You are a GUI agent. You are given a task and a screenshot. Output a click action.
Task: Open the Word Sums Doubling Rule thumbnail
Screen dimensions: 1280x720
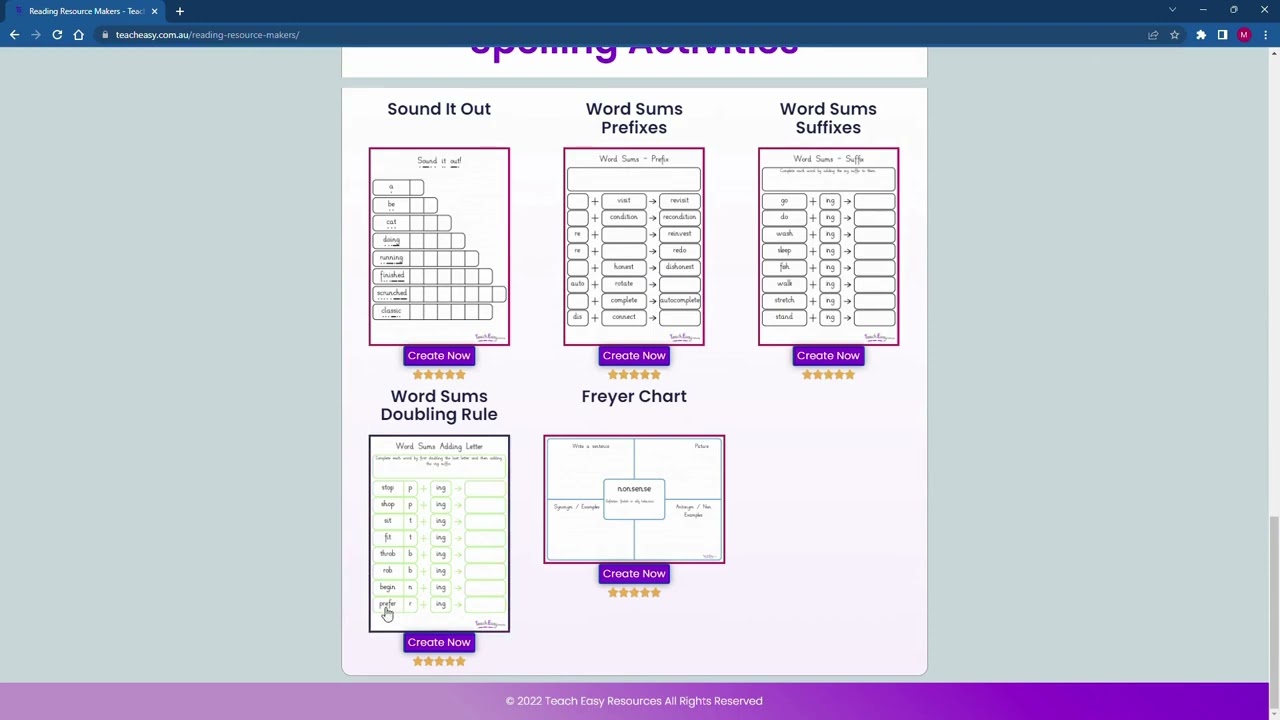point(439,533)
